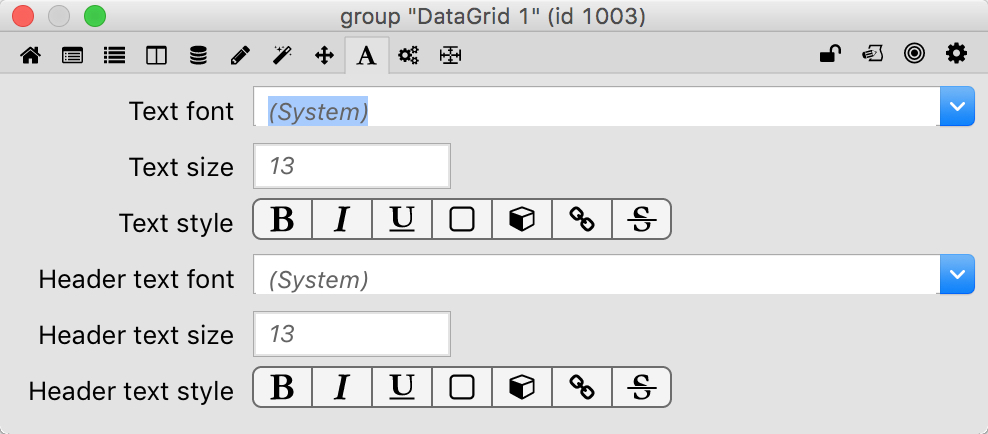Click into the Text font field
988x434 pixels.
(x=596, y=106)
